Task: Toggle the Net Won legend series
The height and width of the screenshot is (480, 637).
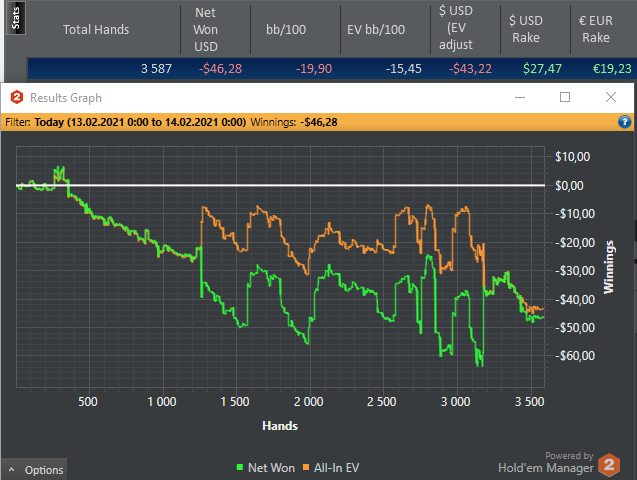Action: tap(266, 468)
